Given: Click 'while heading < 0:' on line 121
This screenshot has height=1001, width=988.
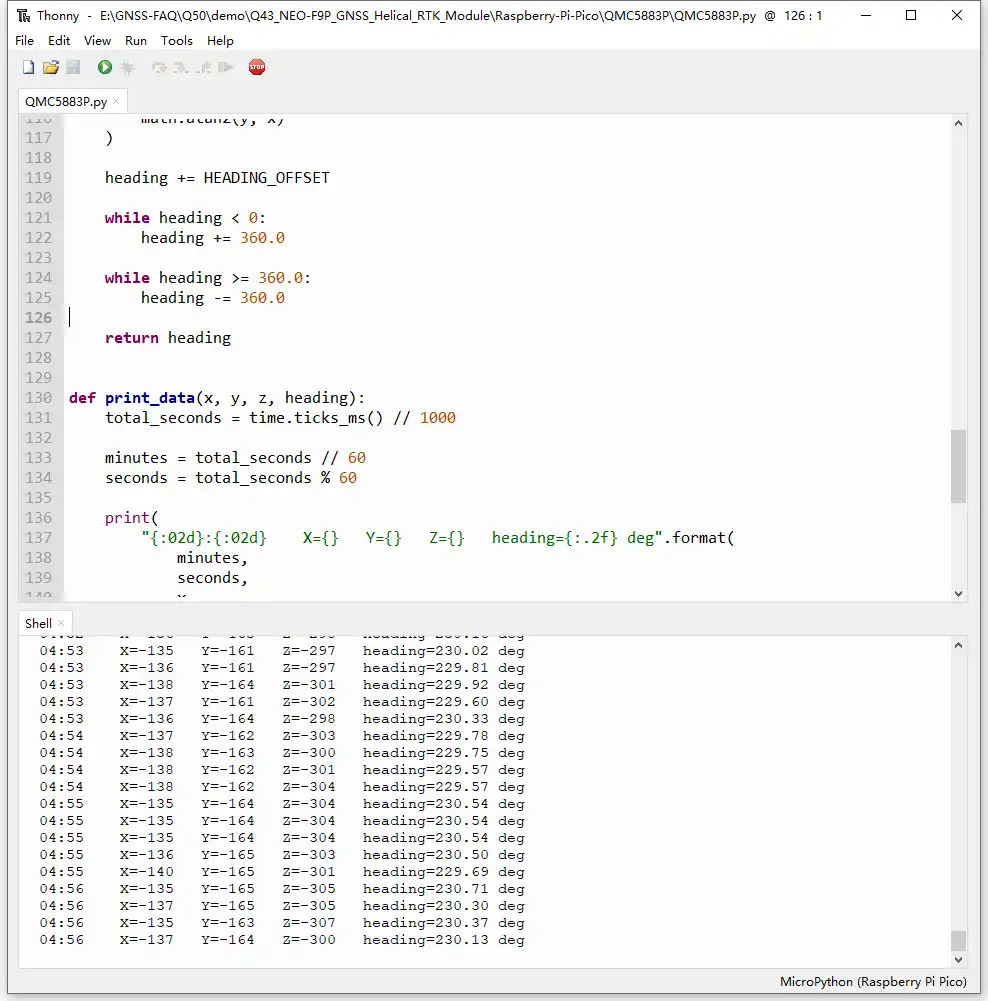Looking at the screenshot, I should tap(185, 218).
